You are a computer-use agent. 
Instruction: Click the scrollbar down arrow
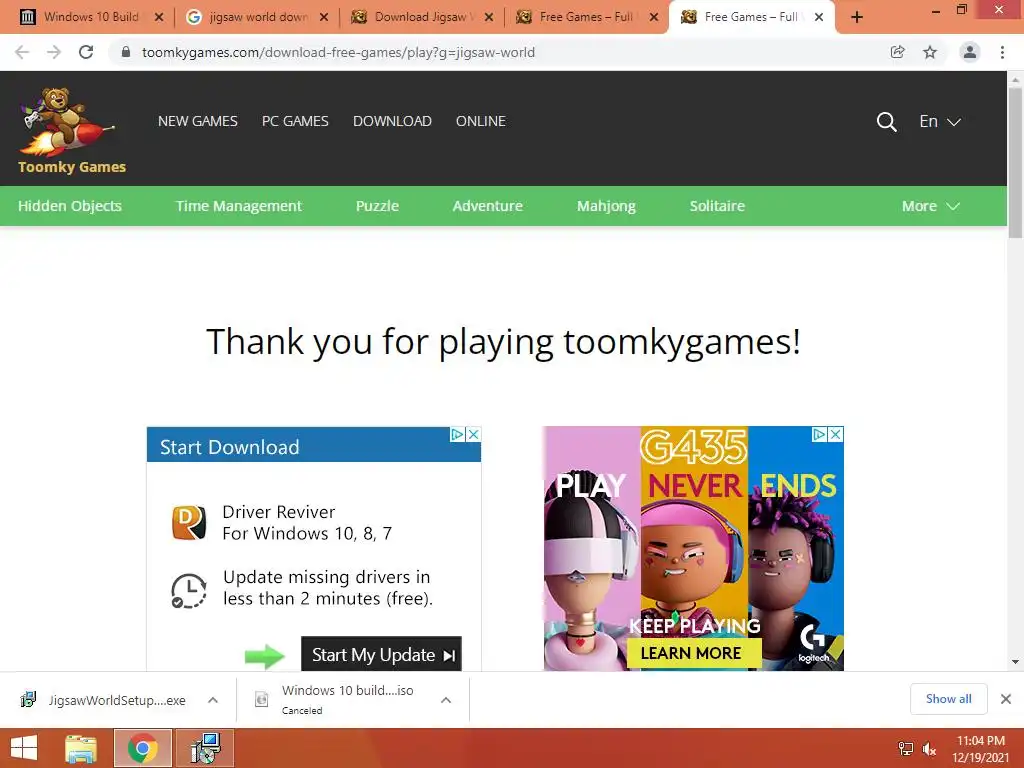tap(1015, 662)
